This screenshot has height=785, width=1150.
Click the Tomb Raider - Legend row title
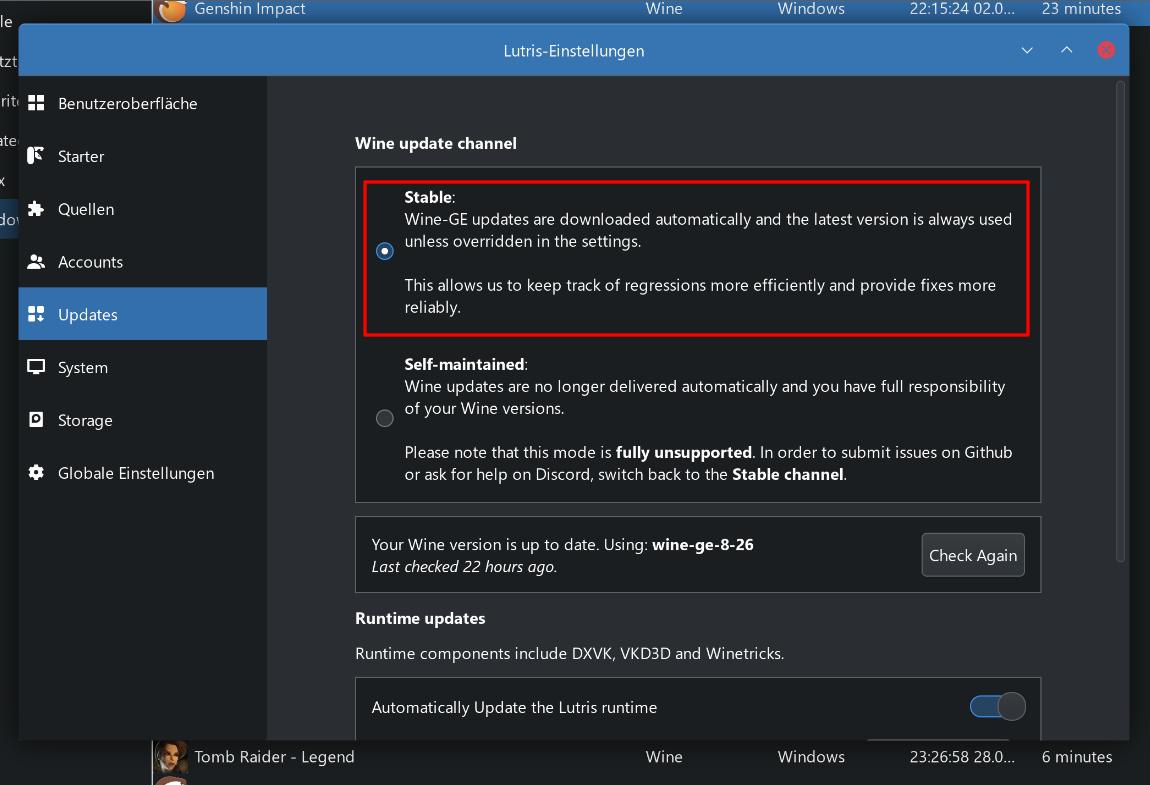click(274, 757)
